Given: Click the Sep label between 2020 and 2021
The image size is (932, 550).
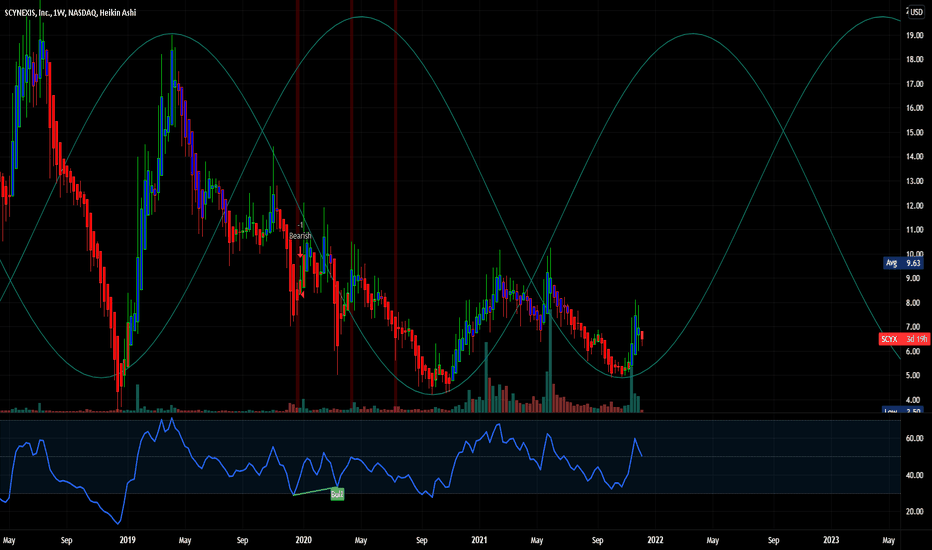Looking at the screenshot, I should (x=421, y=540).
